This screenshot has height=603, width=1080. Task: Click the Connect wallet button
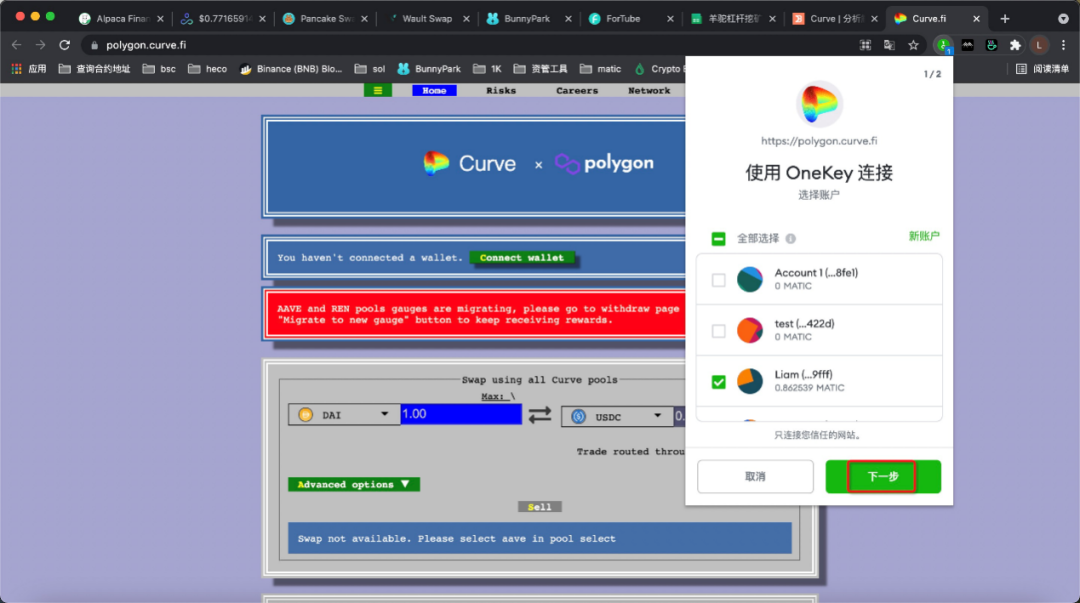523,257
